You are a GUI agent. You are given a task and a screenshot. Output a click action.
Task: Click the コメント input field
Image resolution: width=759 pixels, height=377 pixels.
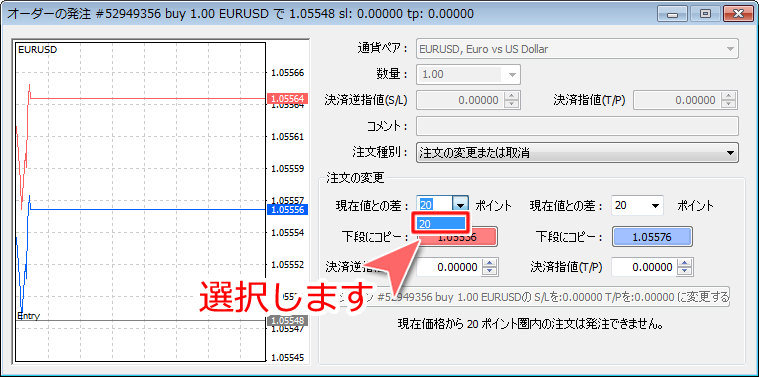(577, 126)
